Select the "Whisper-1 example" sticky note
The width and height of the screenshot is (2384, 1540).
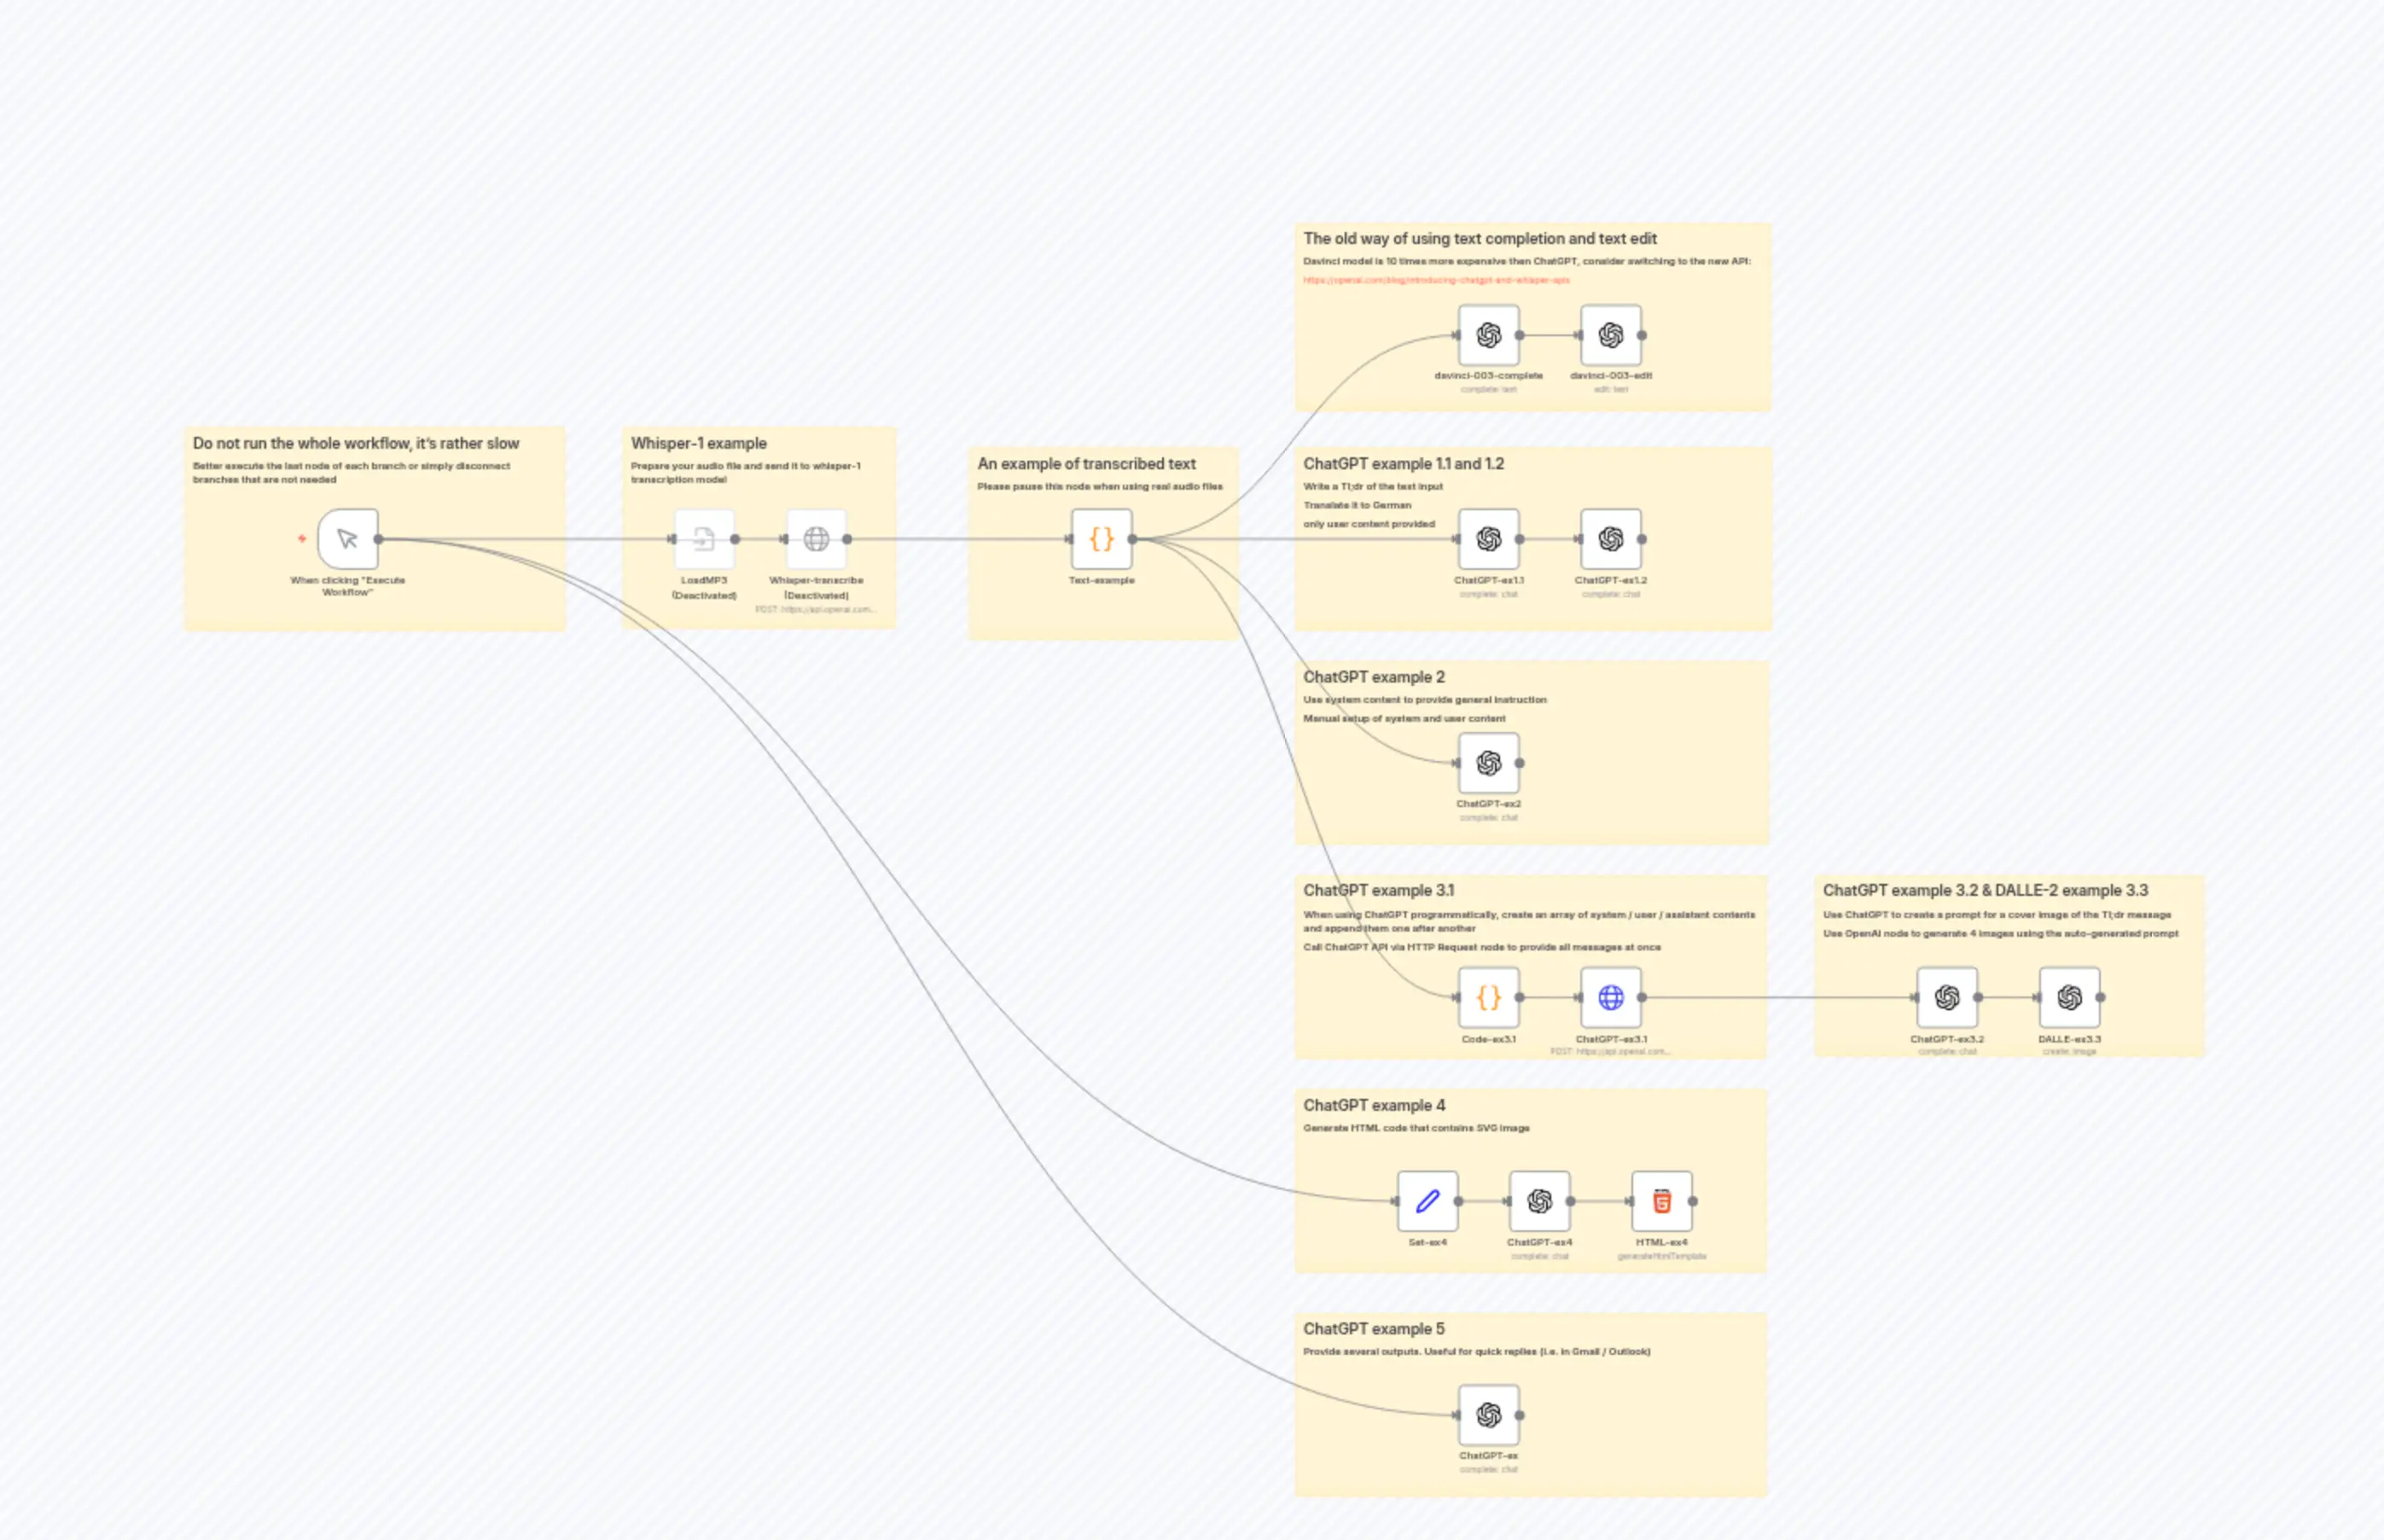click(x=697, y=443)
